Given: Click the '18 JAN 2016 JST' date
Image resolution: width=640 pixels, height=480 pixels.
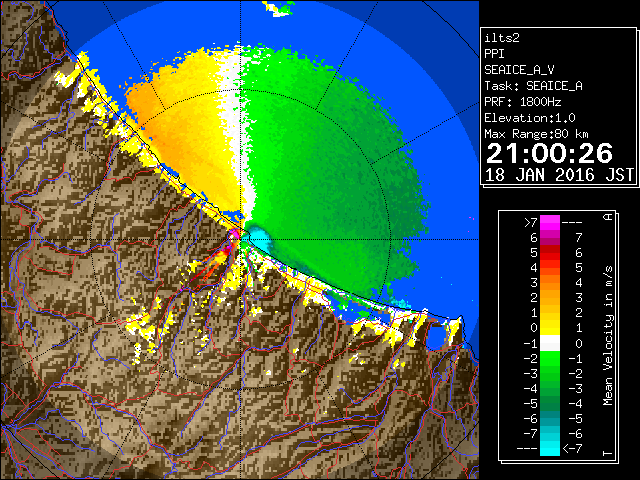Looking at the screenshot, I should pyautogui.click(x=559, y=175).
